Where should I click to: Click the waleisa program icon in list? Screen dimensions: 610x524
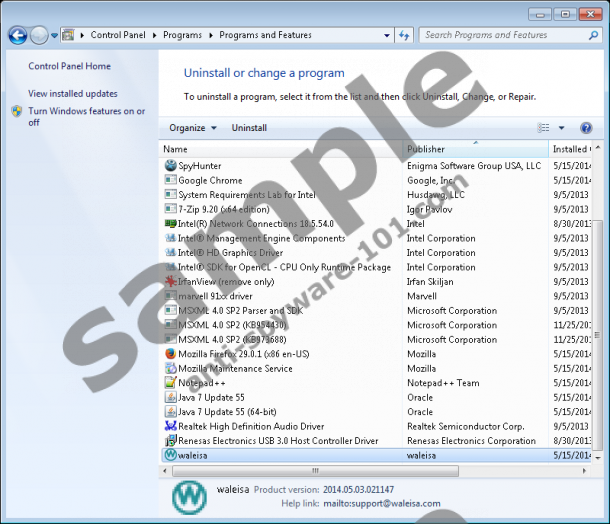(x=170, y=455)
